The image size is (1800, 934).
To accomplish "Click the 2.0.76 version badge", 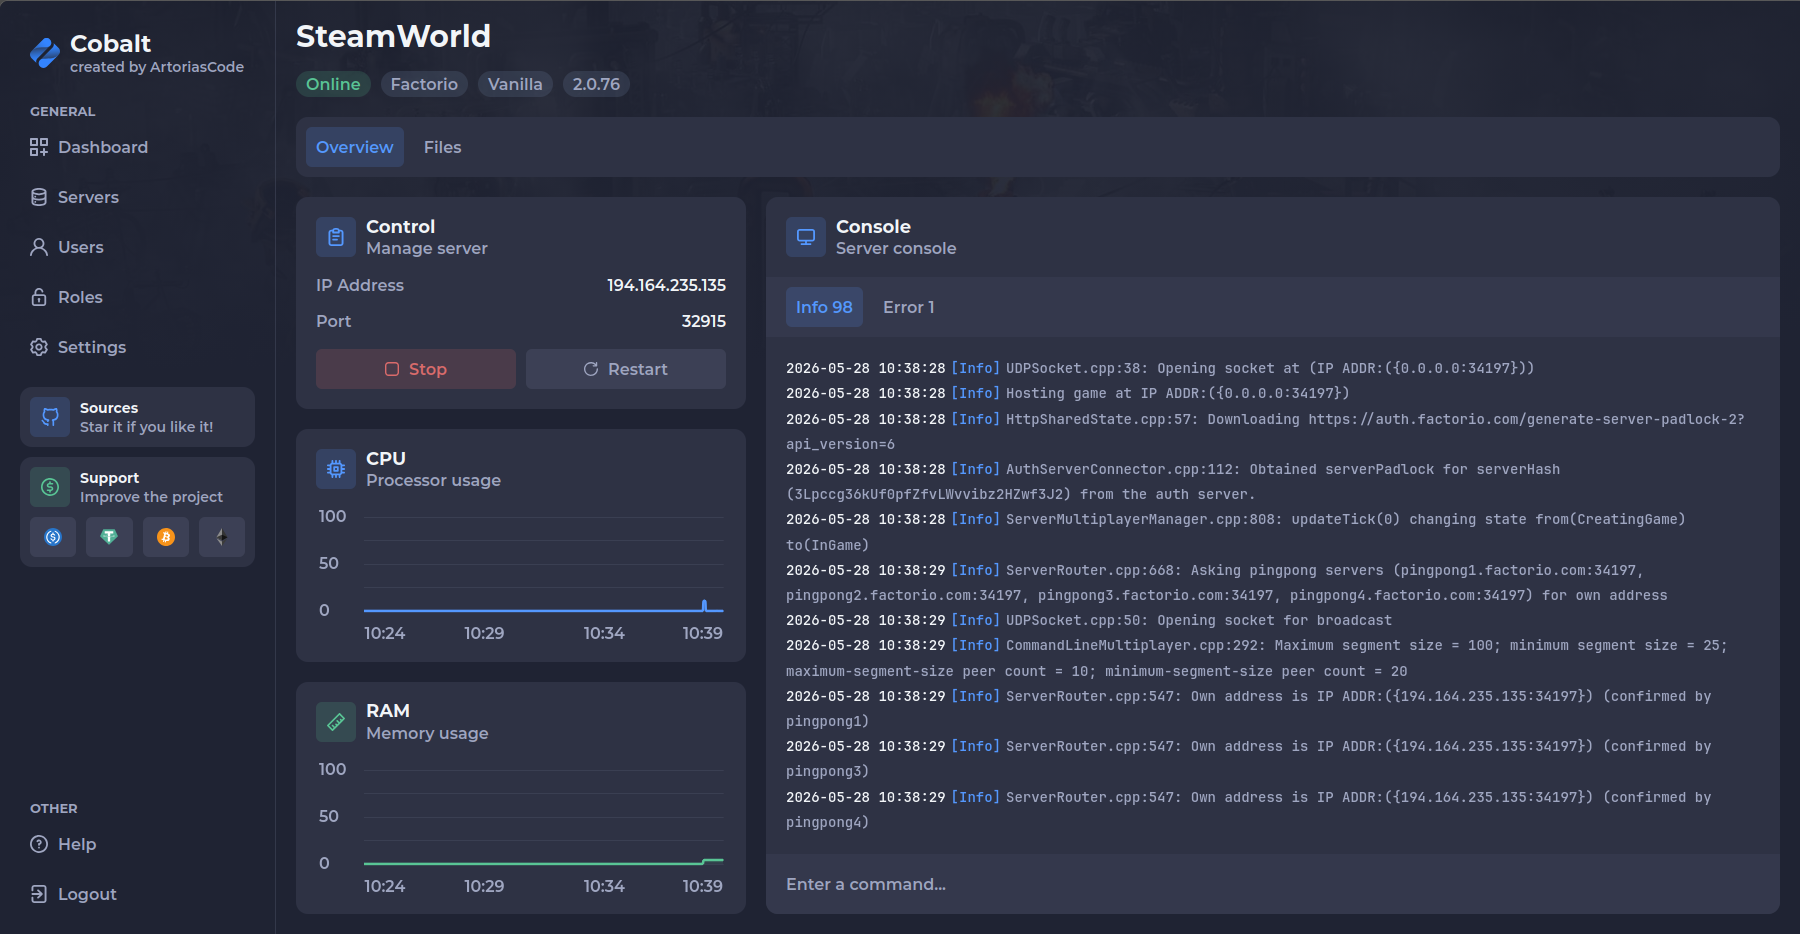I will pos(596,84).
